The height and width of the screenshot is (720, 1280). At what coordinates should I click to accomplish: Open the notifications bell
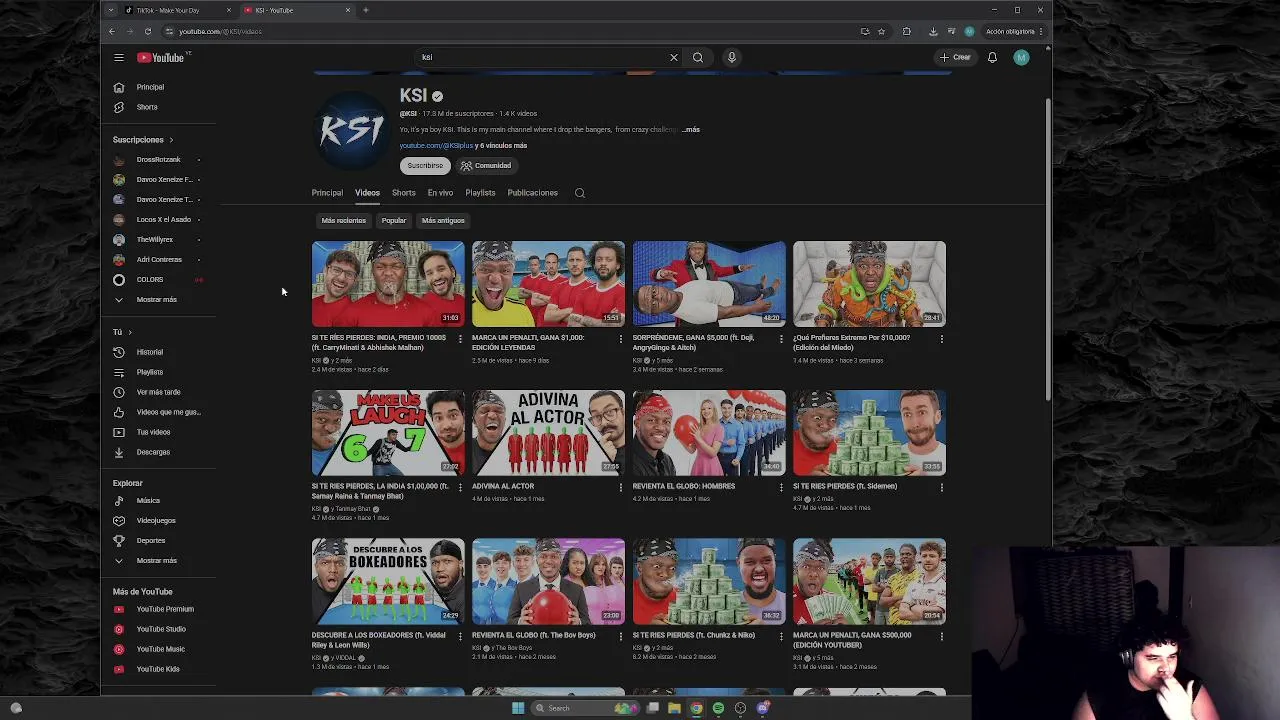click(992, 58)
